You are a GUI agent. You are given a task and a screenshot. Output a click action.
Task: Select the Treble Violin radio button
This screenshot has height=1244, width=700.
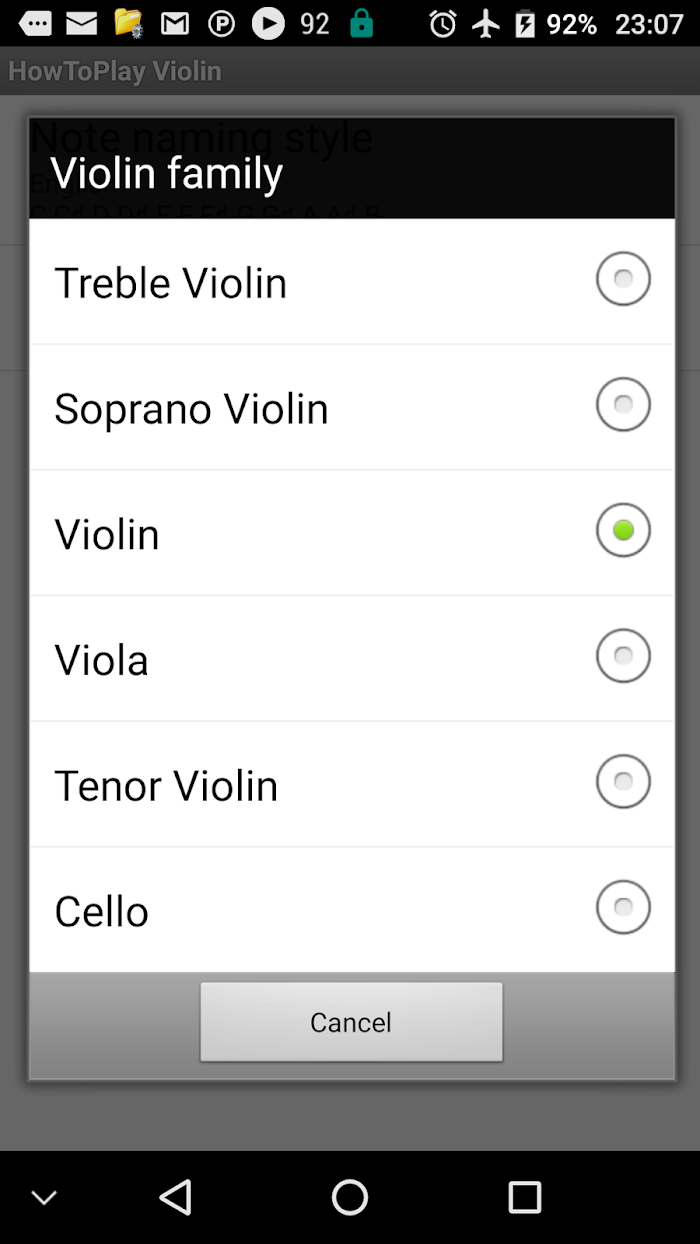click(x=623, y=279)
